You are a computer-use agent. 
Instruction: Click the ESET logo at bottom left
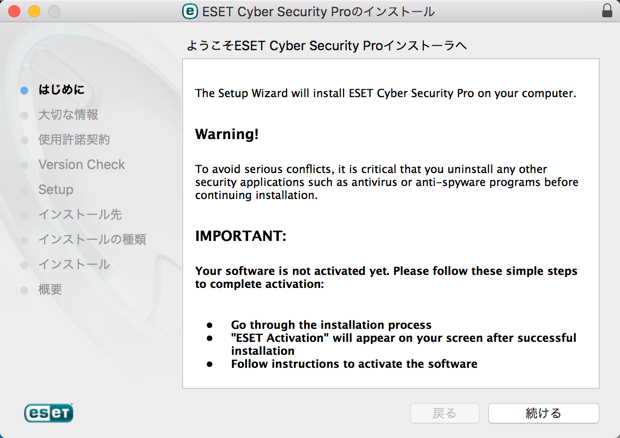pos(49,413)
